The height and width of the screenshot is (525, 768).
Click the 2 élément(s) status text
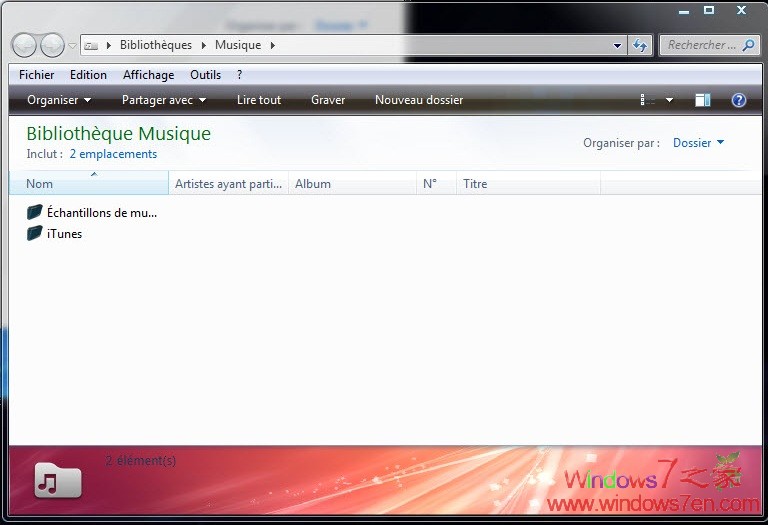pyautogui.click(x=141, y=460)
